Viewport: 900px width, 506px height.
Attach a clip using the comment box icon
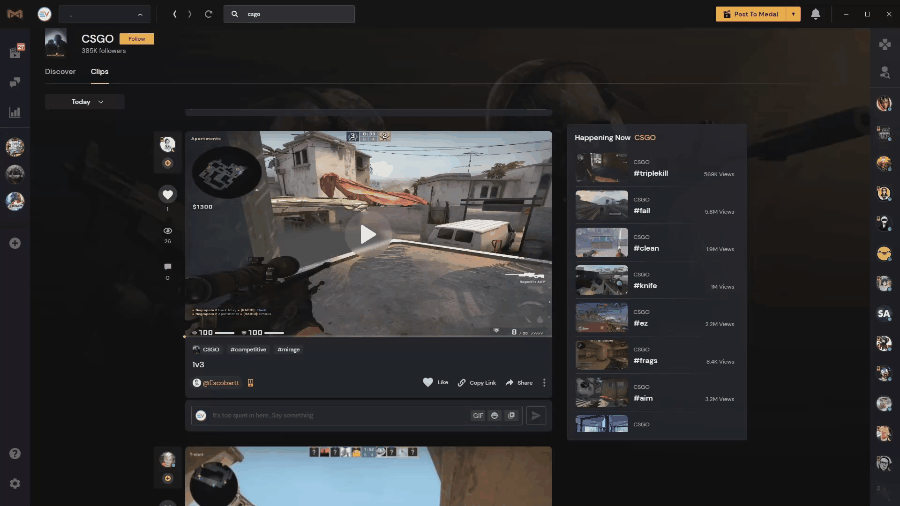click(511, 415)
